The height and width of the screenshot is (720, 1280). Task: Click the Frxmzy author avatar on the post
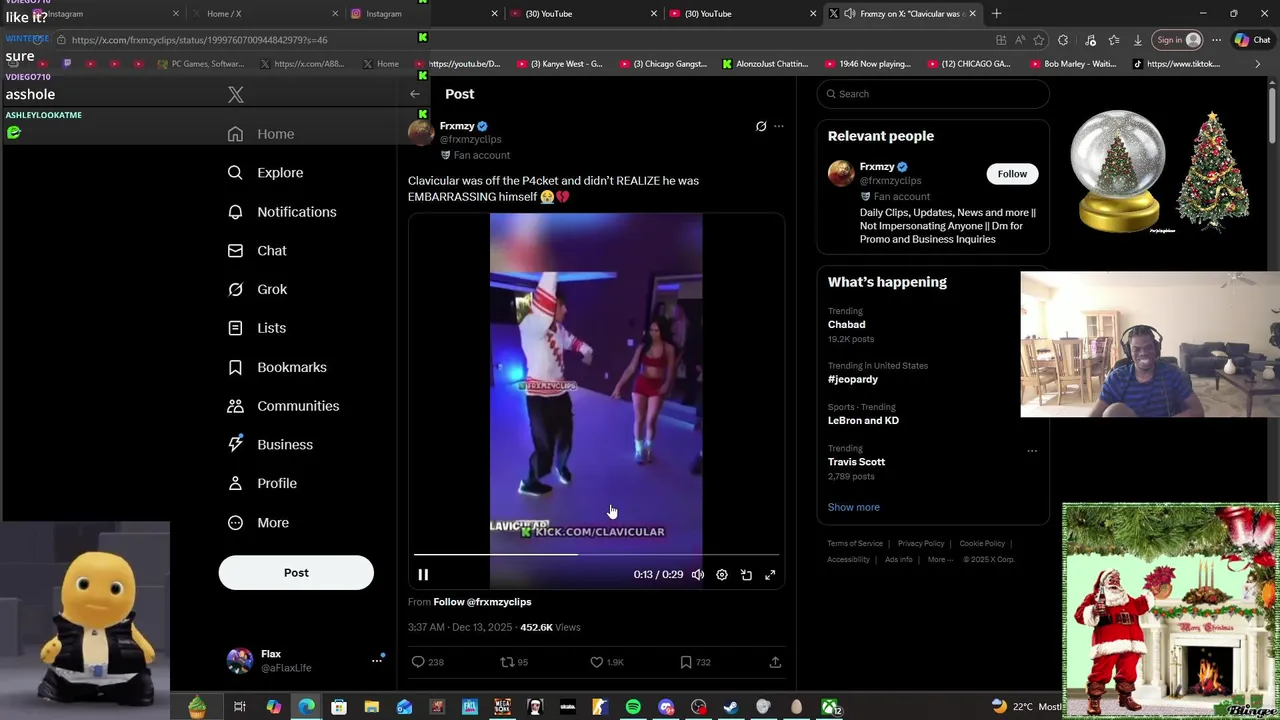click(421, 134)
